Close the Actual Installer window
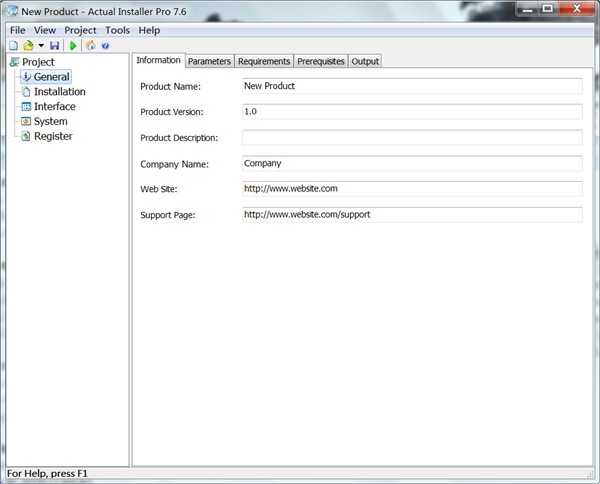600x484 pixels. [577, 9]
